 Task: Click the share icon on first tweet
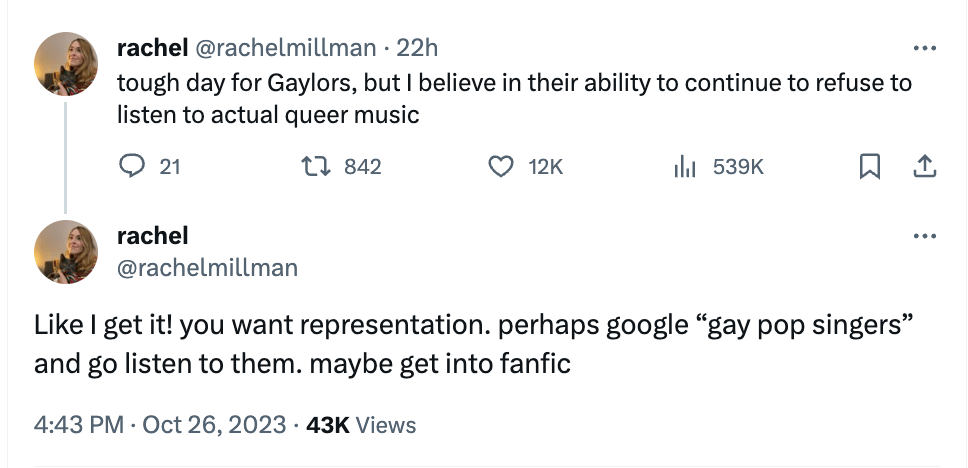(925, 167)
